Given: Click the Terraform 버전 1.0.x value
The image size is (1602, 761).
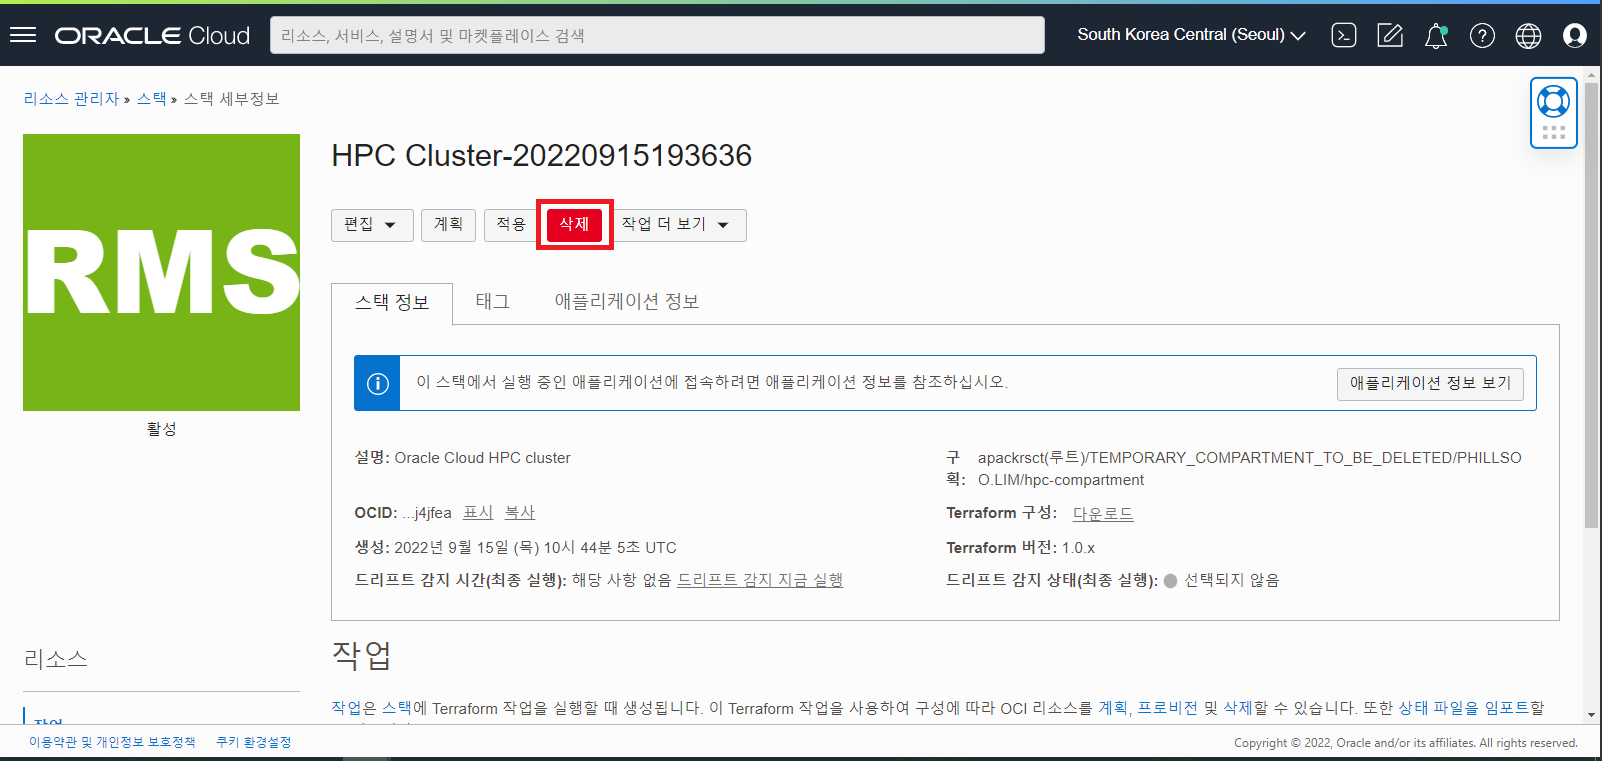Looking at the screenshot, I should click(x=1078, y=548).
